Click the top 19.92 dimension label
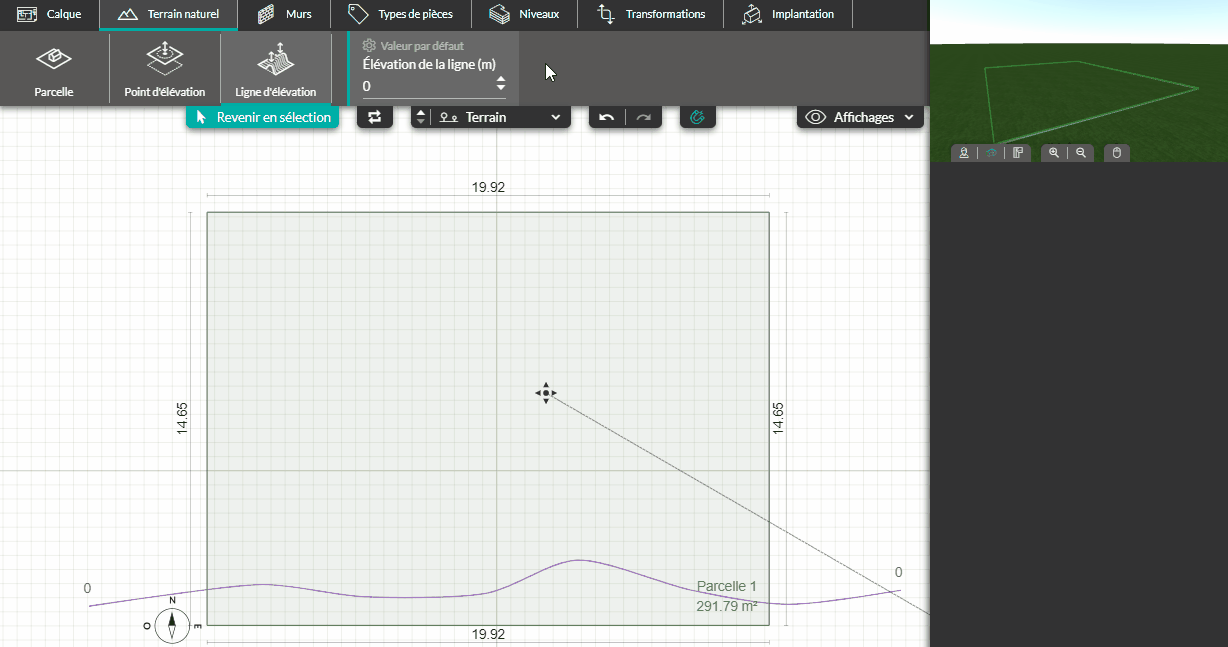 pos(488,187)
